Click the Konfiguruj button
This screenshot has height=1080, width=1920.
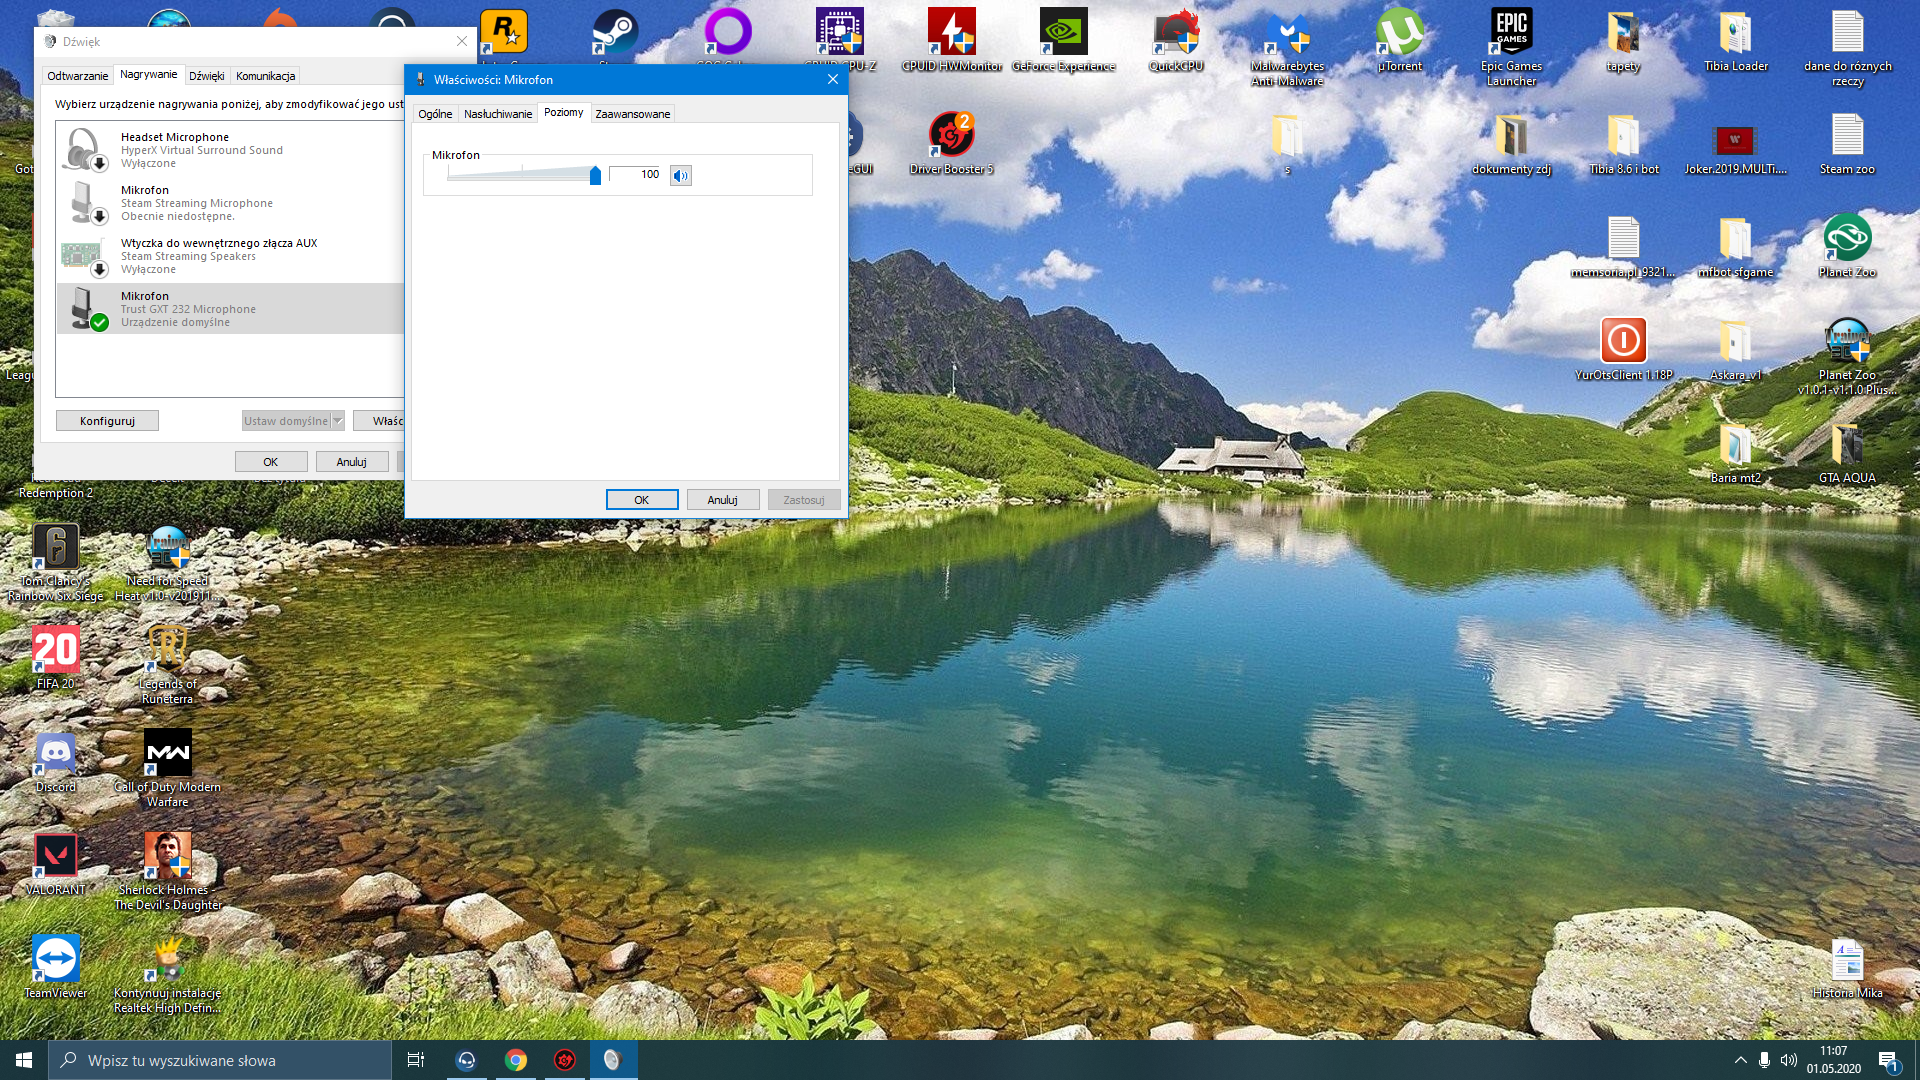pyautogui.click(x=107, y=421)
